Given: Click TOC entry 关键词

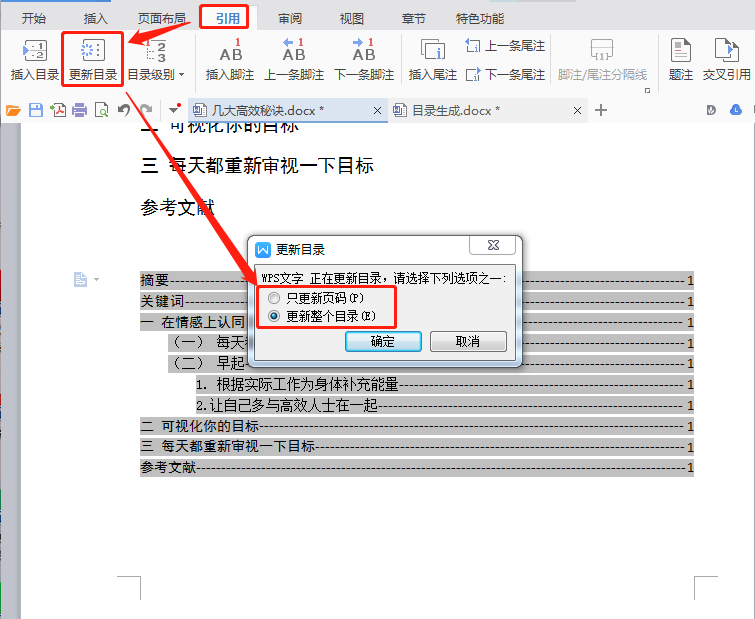Looking at the screenshot, I should [417, 301].
